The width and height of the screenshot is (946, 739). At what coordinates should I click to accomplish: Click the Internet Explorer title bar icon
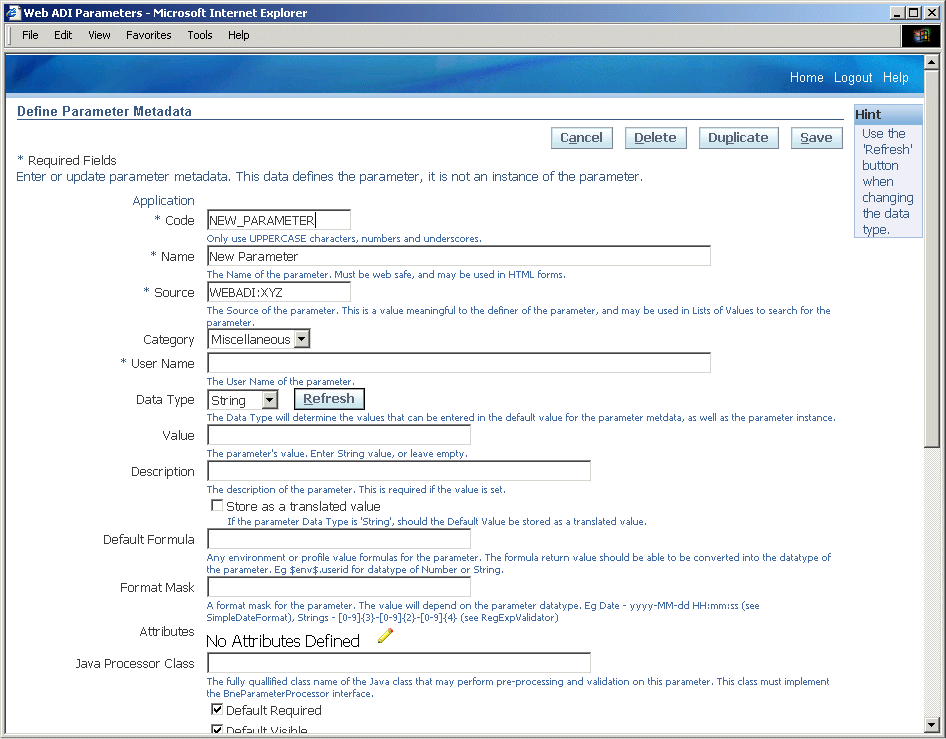click(13, 13)
